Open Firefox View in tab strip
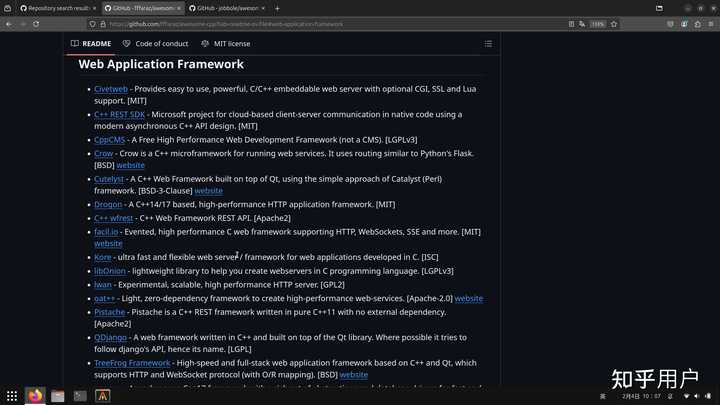Screen dimensions: 720x405 pyautogui.click(x=7, y=8)
